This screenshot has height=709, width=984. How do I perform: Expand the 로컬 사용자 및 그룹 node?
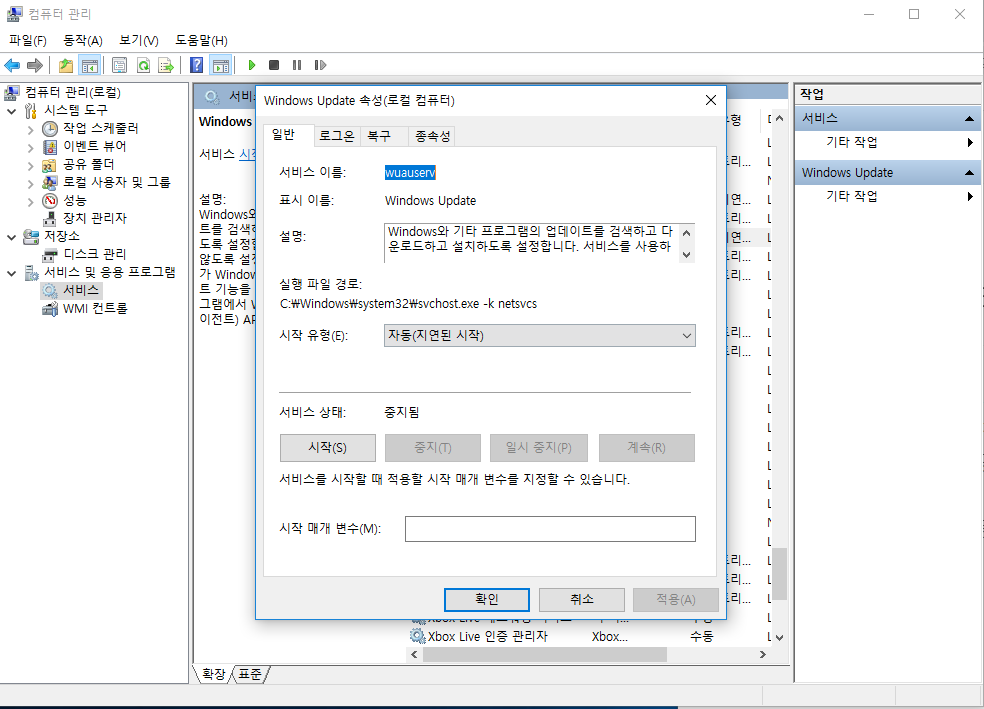click(x=30, y=183)
